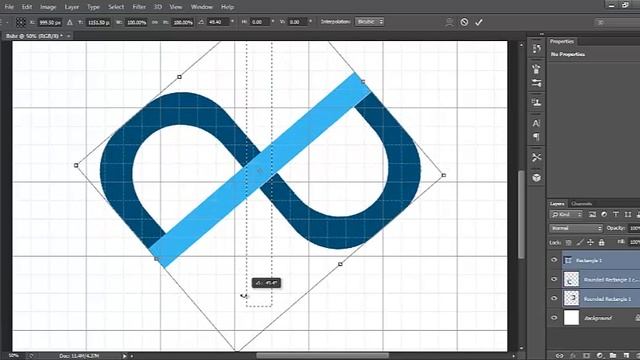The width and height of the screenshot is (640, 360).
Task: Open the Window menu
Action: click(202, 7)
